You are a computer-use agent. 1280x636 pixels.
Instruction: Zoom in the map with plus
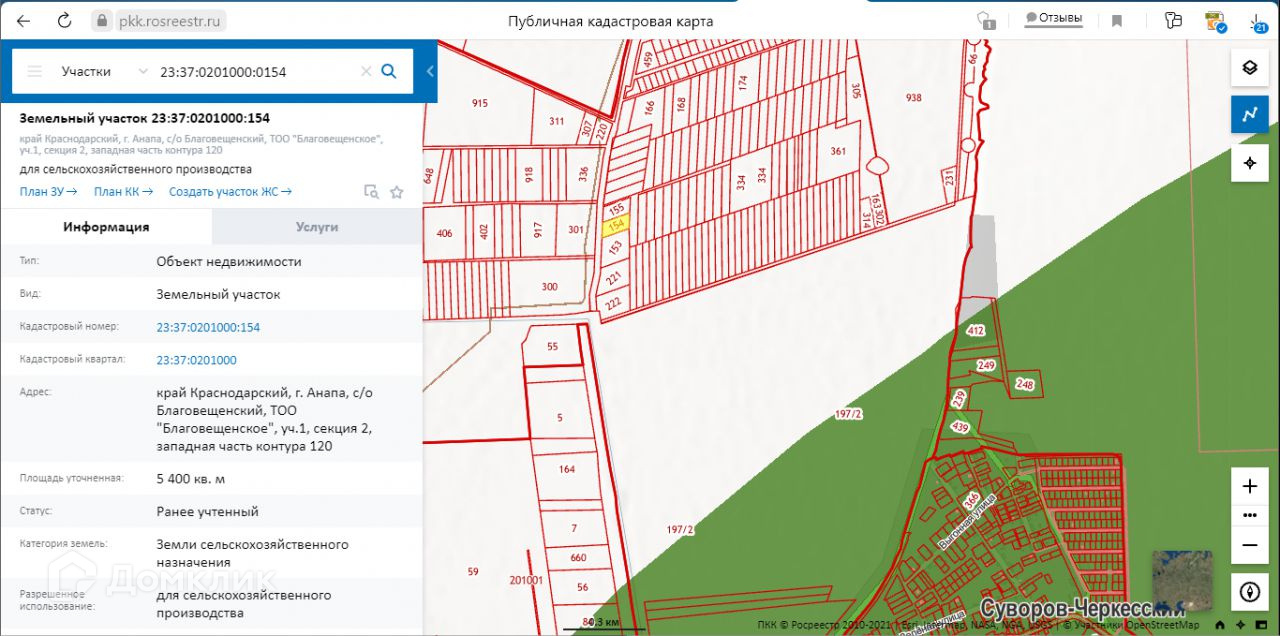[1249, 487]
